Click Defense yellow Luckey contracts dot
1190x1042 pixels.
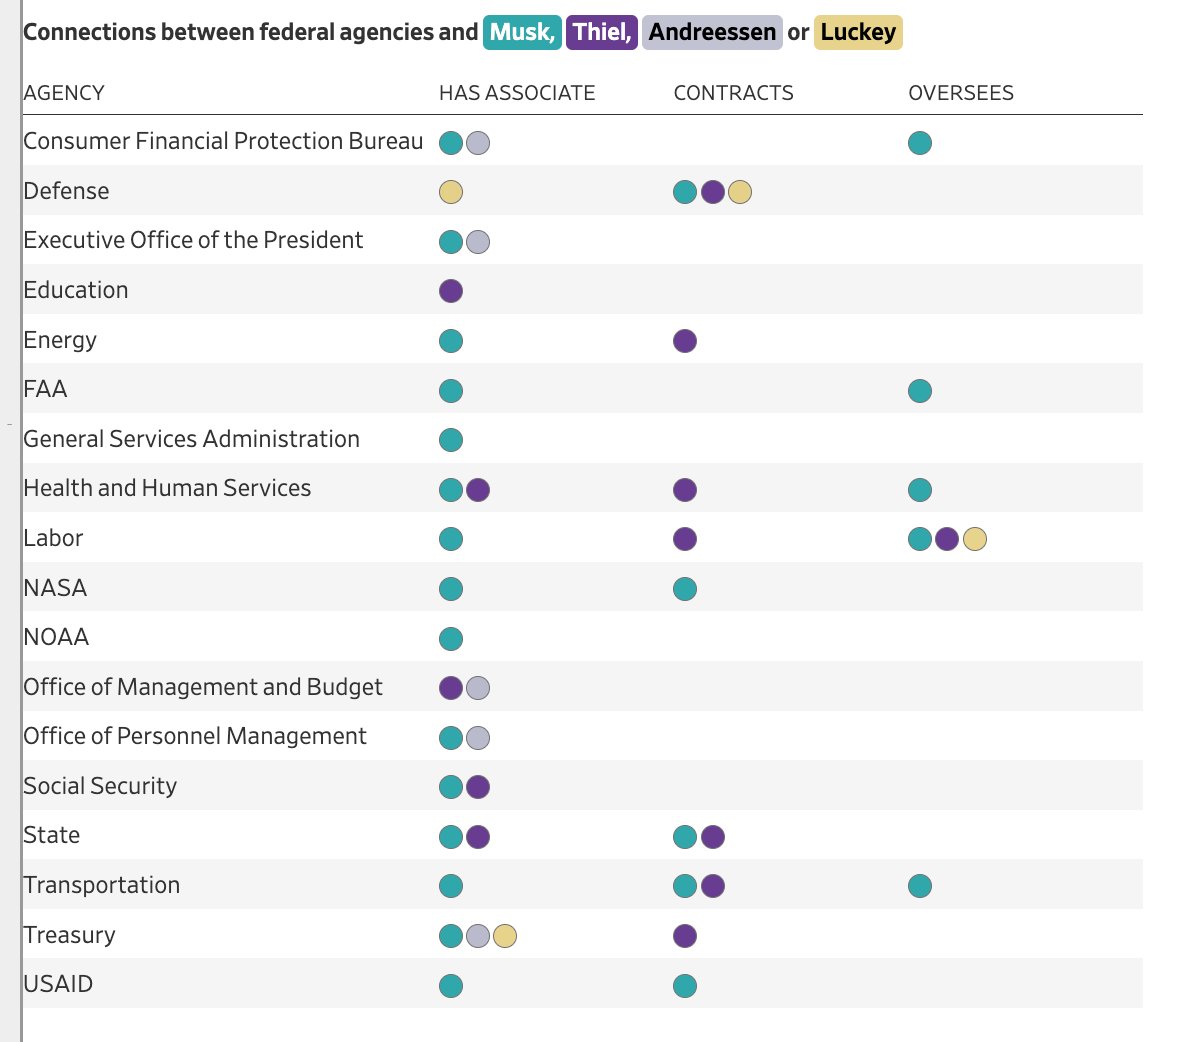pyautogui.click(x=740, y=192)
